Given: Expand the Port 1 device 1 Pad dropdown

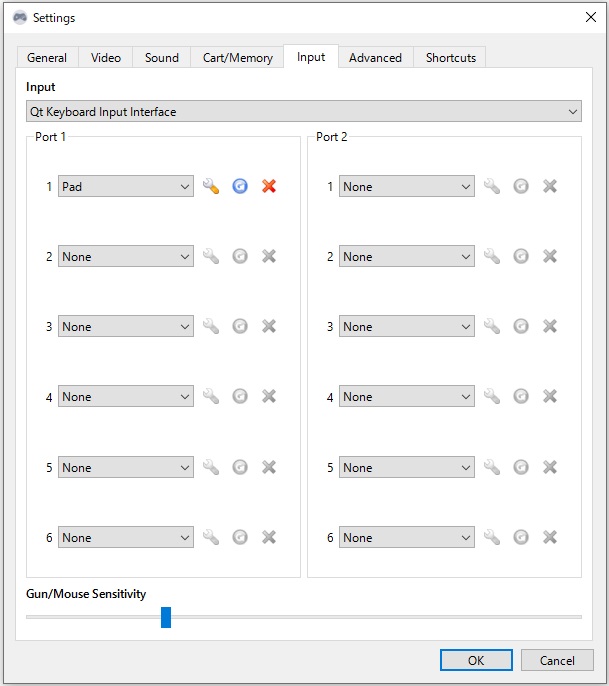Looking at the screenshot, I should 126,186.
